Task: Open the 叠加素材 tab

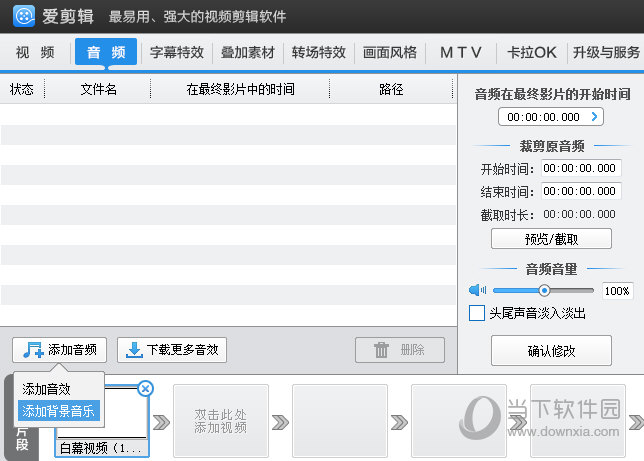Action: click(248, 52)
